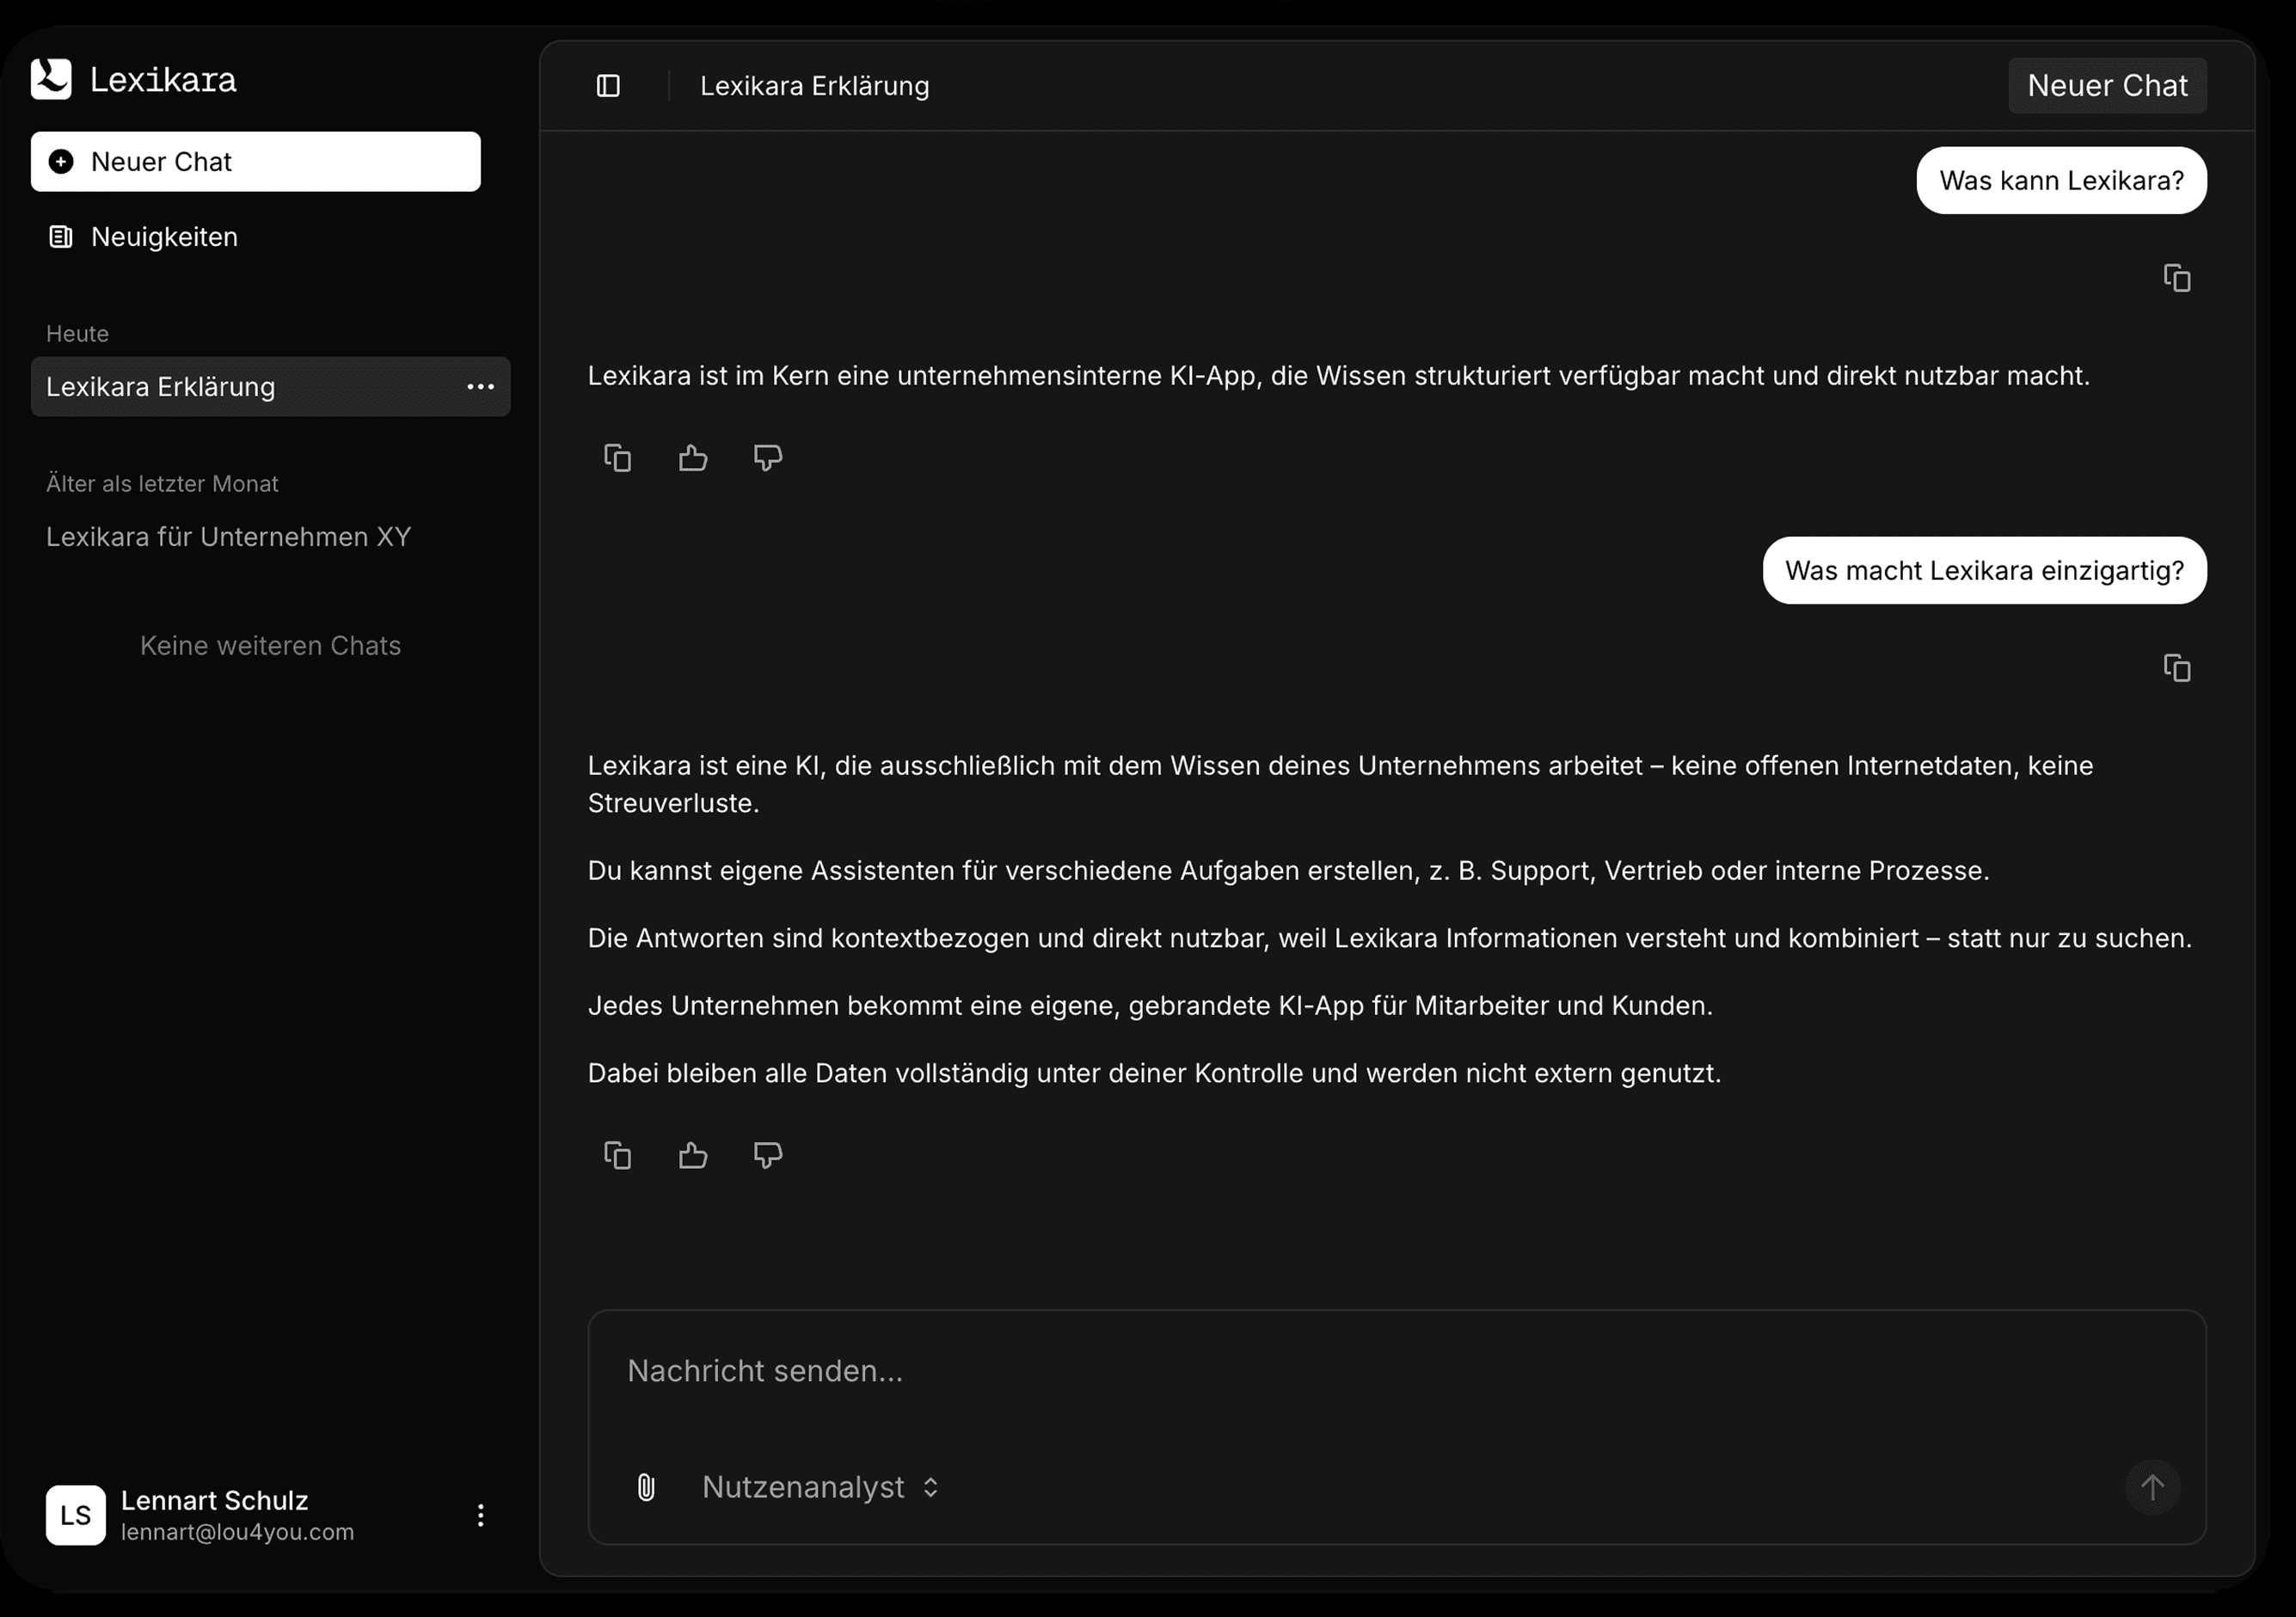Toggle the sidebar panel icon
2296x1617 pixels.
(x=608, y=86)
